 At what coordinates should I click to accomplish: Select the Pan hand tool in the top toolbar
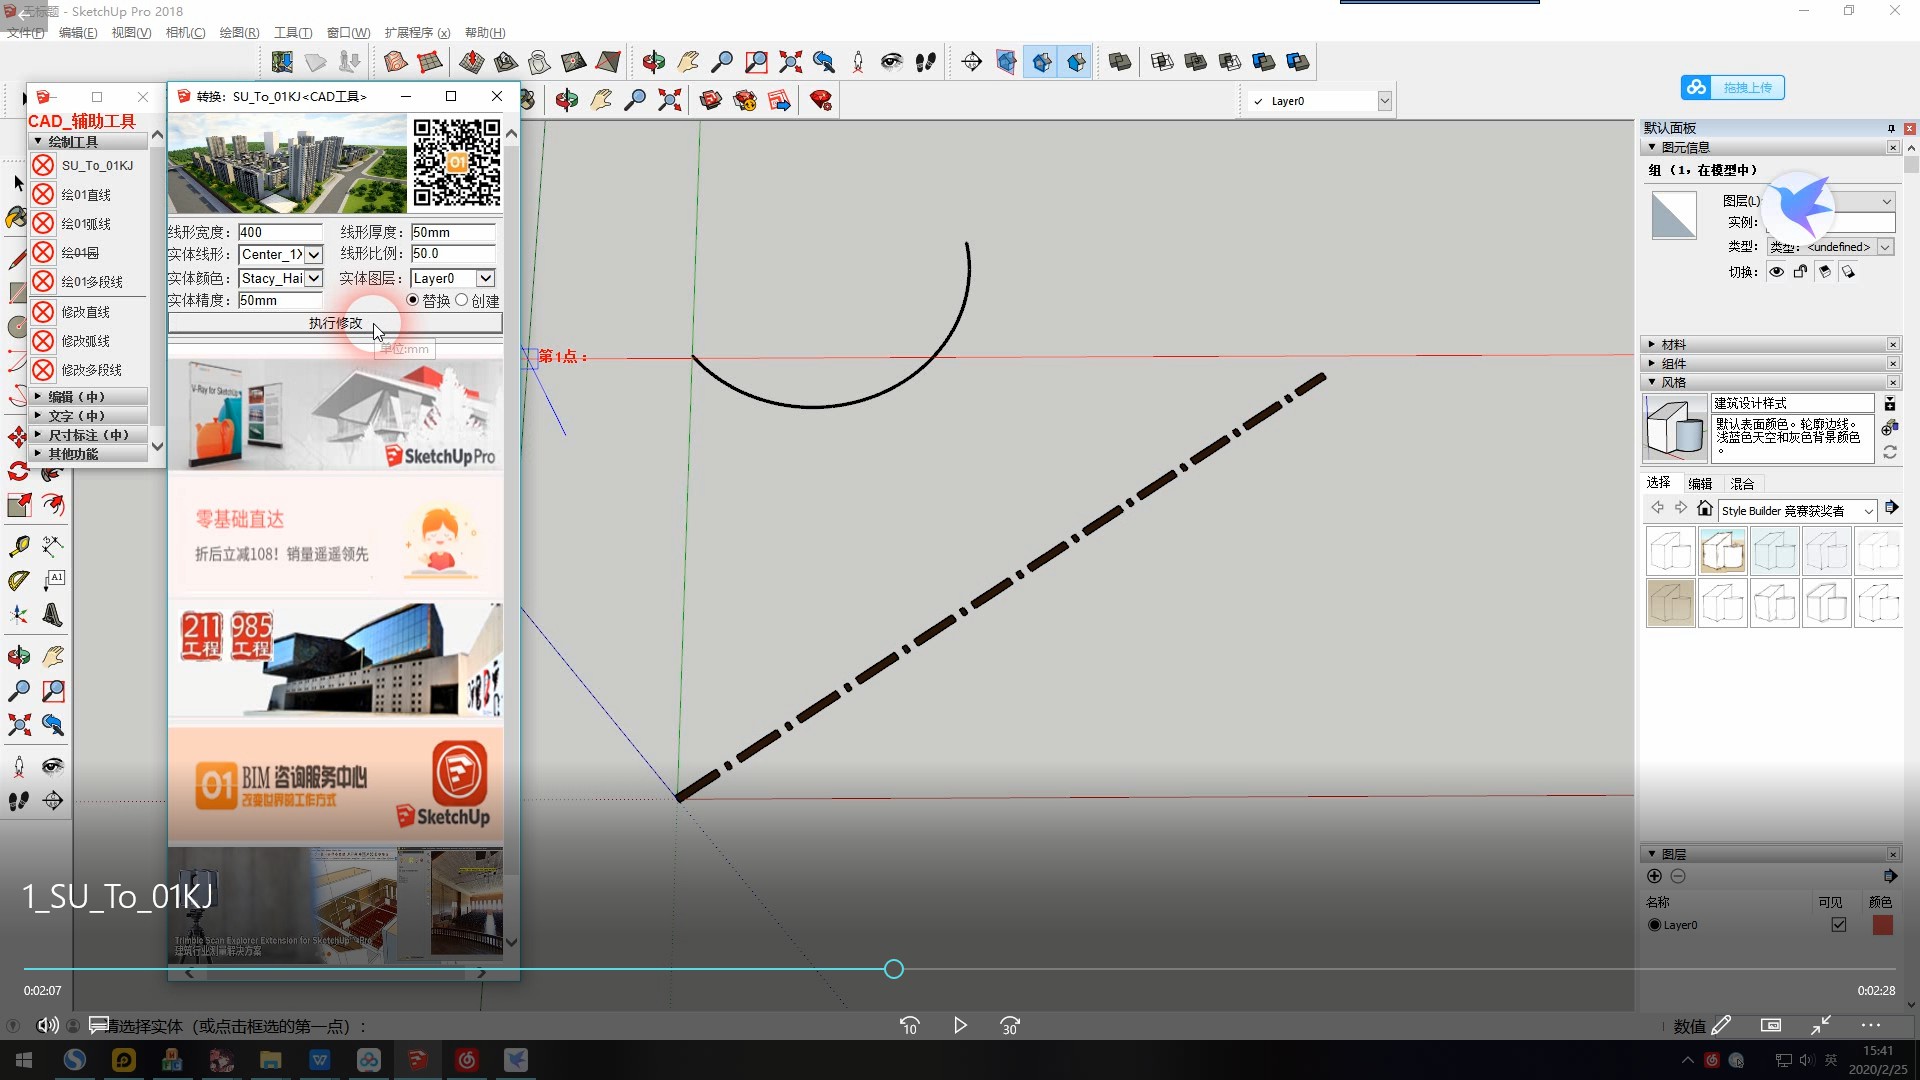coord(688,62)
